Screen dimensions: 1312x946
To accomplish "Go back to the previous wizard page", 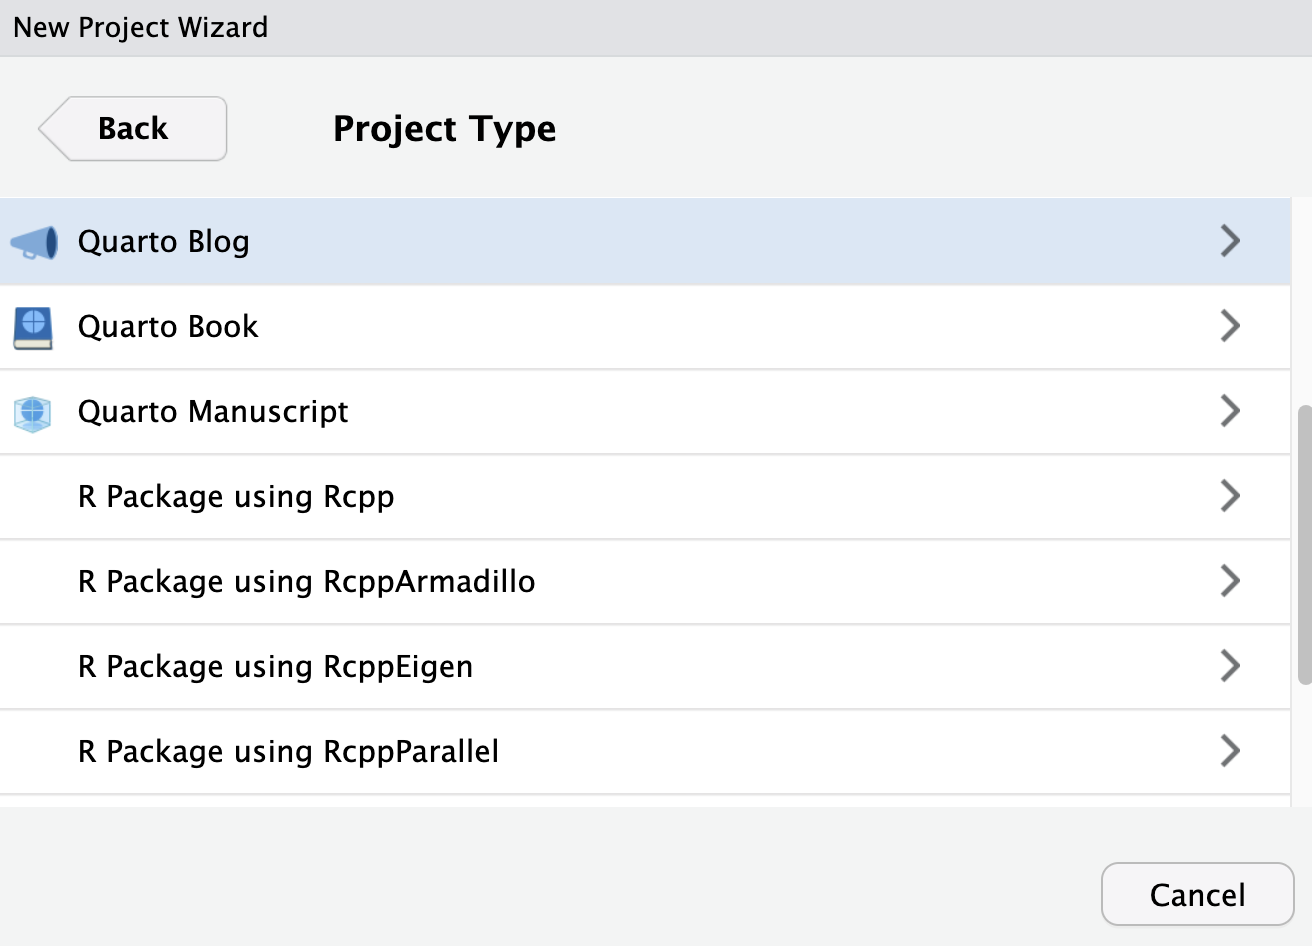I will 134,129.
